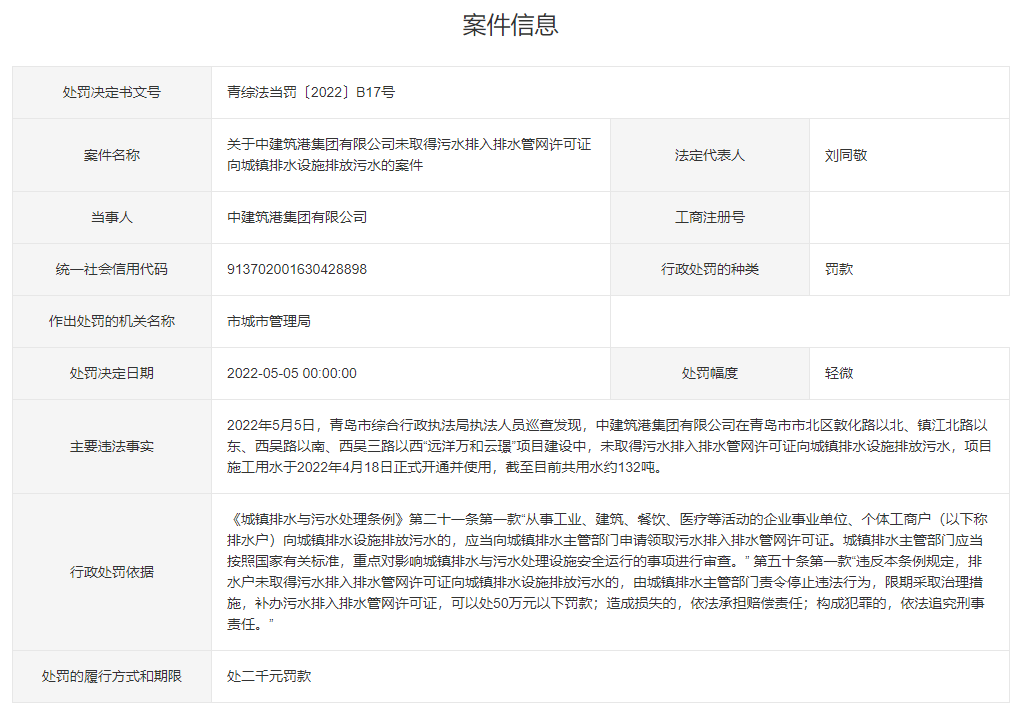Click the legal basis paragraph 《城镇排水与污水处理条例》
Viewport: 1023px width, 716px height.
pos(607,572)
